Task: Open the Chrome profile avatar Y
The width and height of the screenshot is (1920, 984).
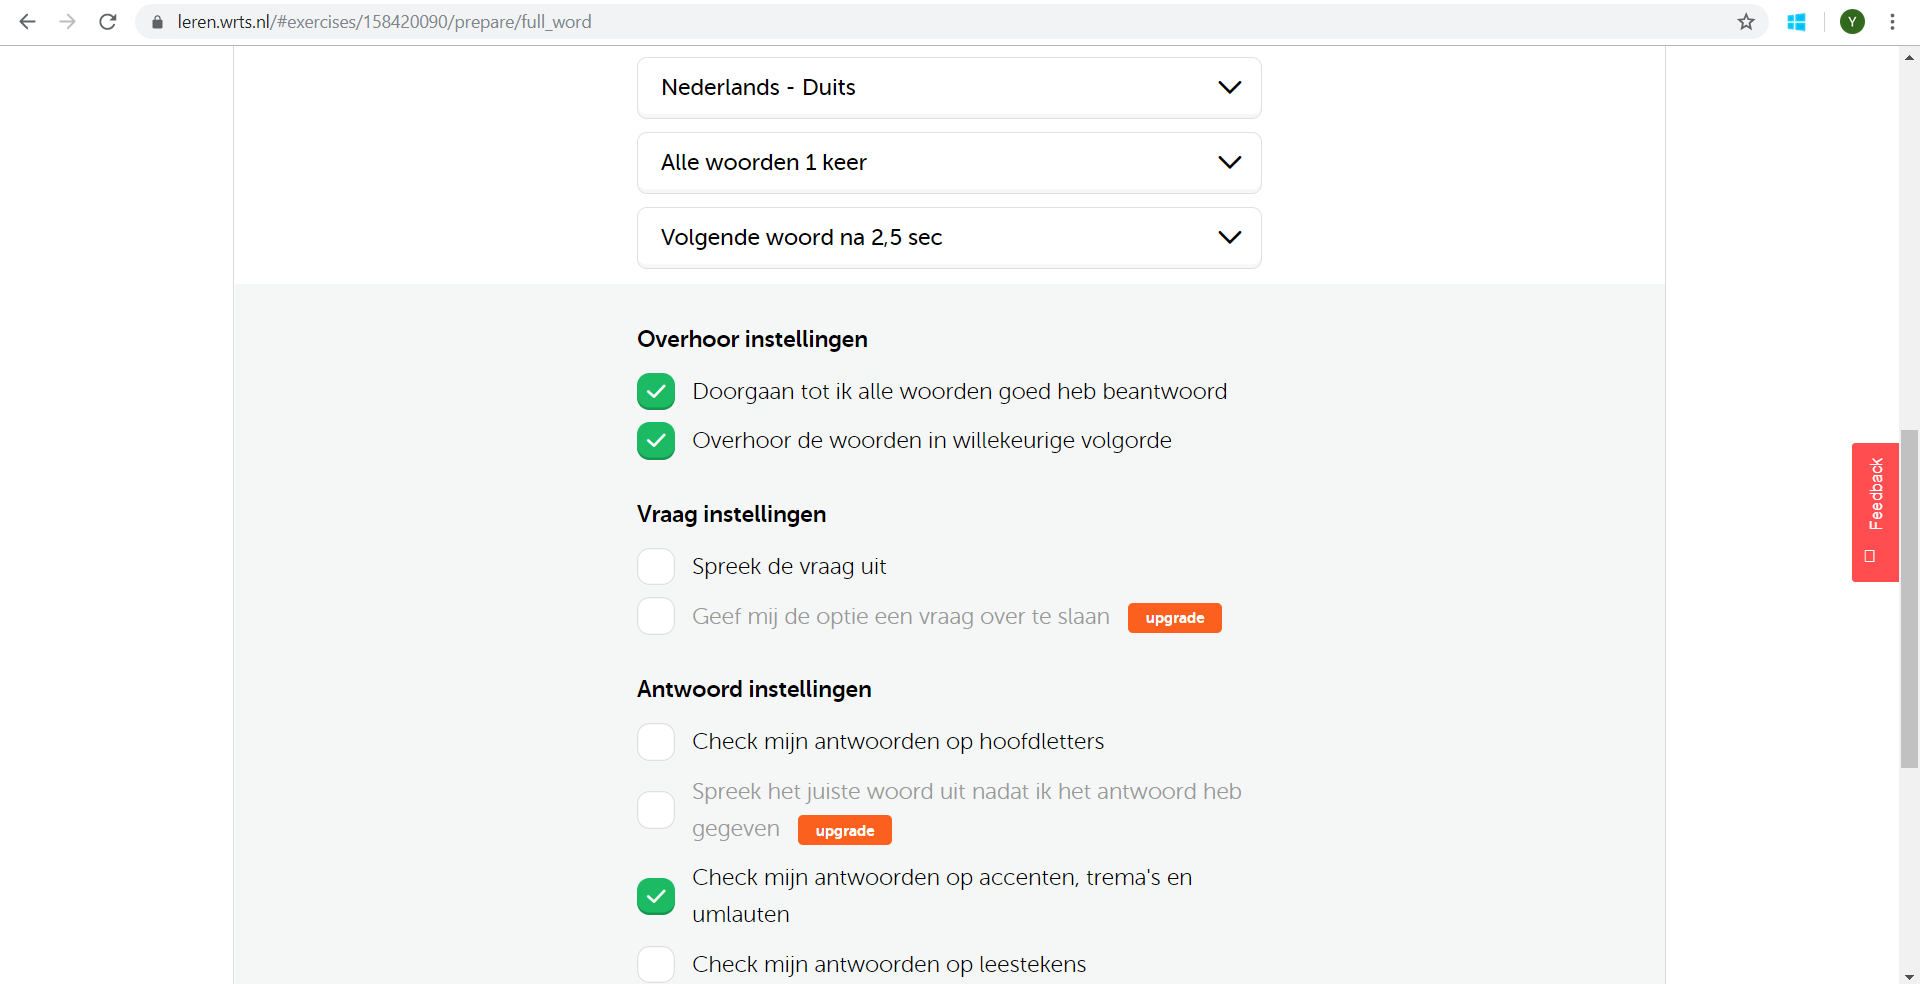Action: (1852, 22)
